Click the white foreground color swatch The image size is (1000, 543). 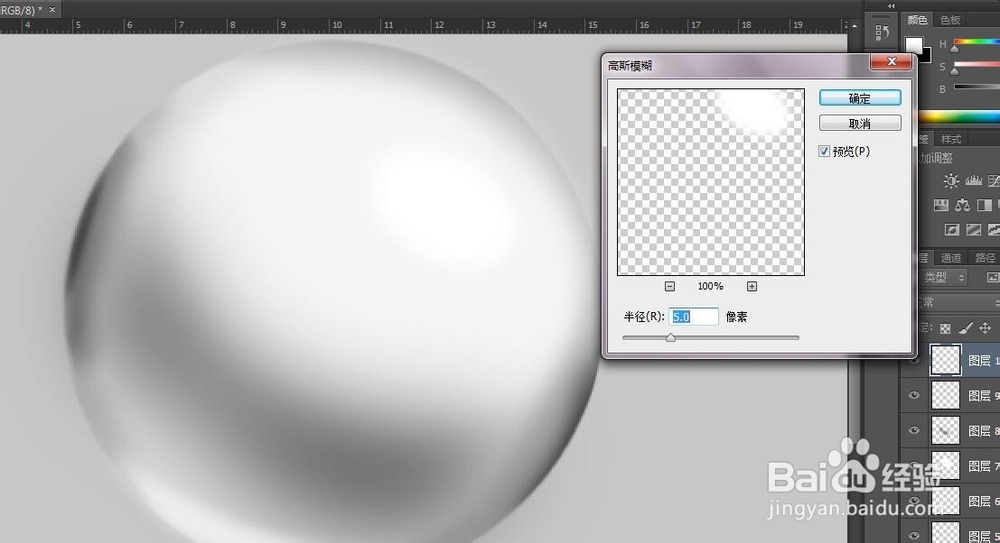[915, 46]
